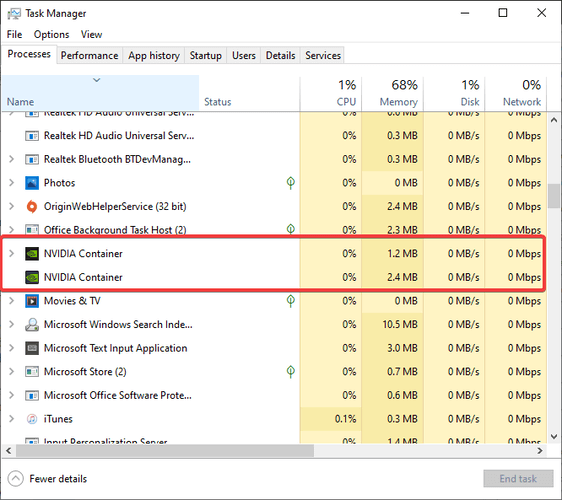Viewport: 562px width, 500px height.
Task: Click the Fewer details circle arrow icon
Action: click(15, 479)
